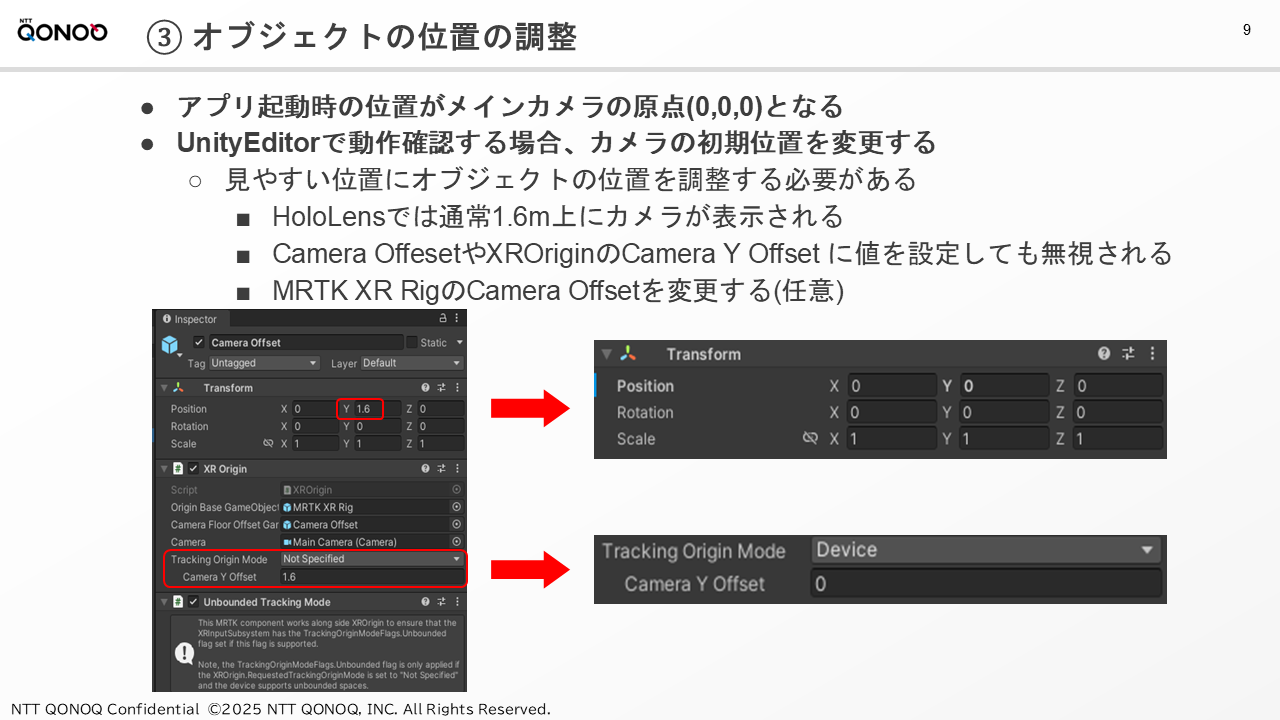Disable the Unbounded Tracking Mode component checkbox
The image size is (1280, 720).
(x=193, y=602)
